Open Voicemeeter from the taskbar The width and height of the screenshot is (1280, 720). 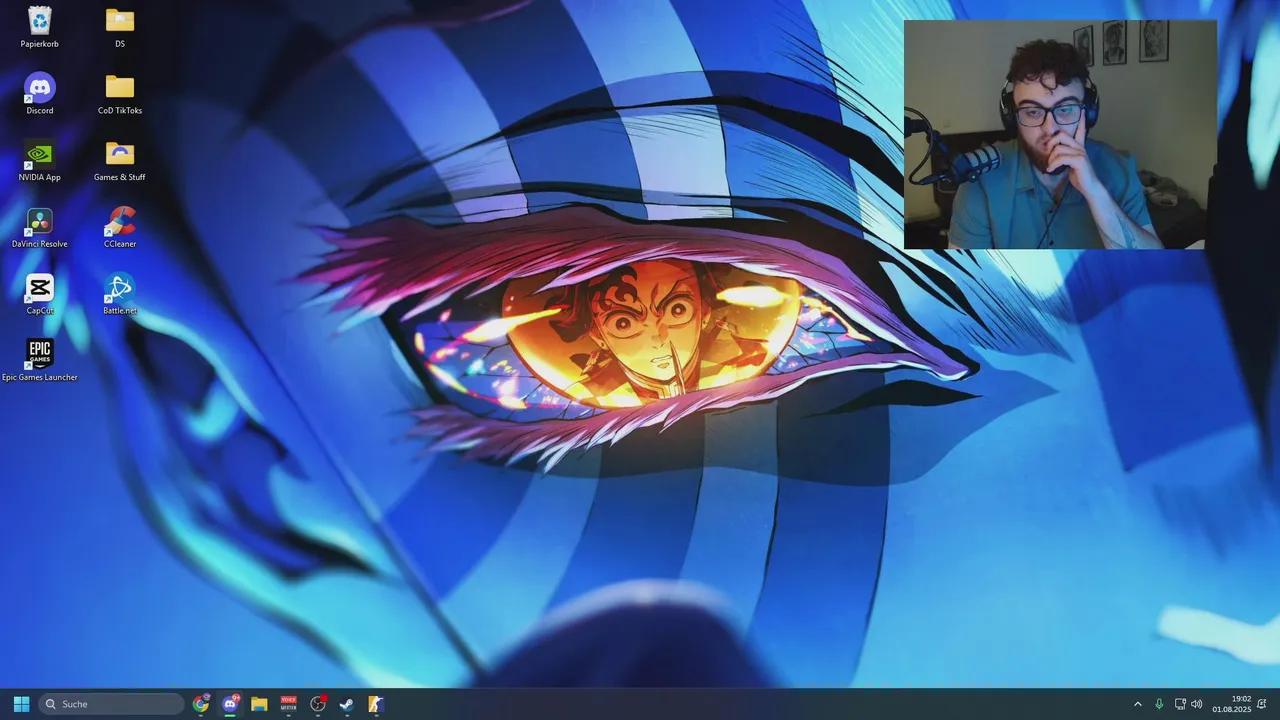pyautogui.click(x=288, y=704)
